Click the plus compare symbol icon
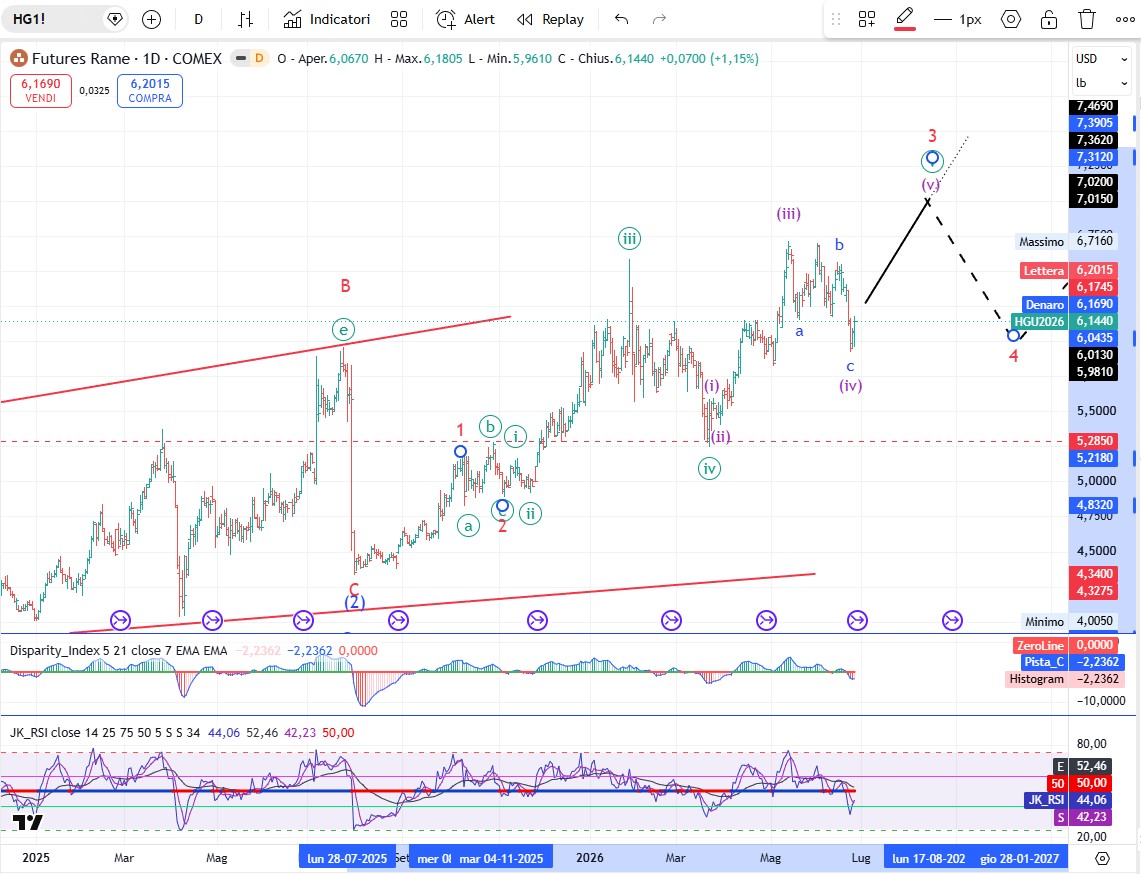1141x874 pixels. pos(151,20)
